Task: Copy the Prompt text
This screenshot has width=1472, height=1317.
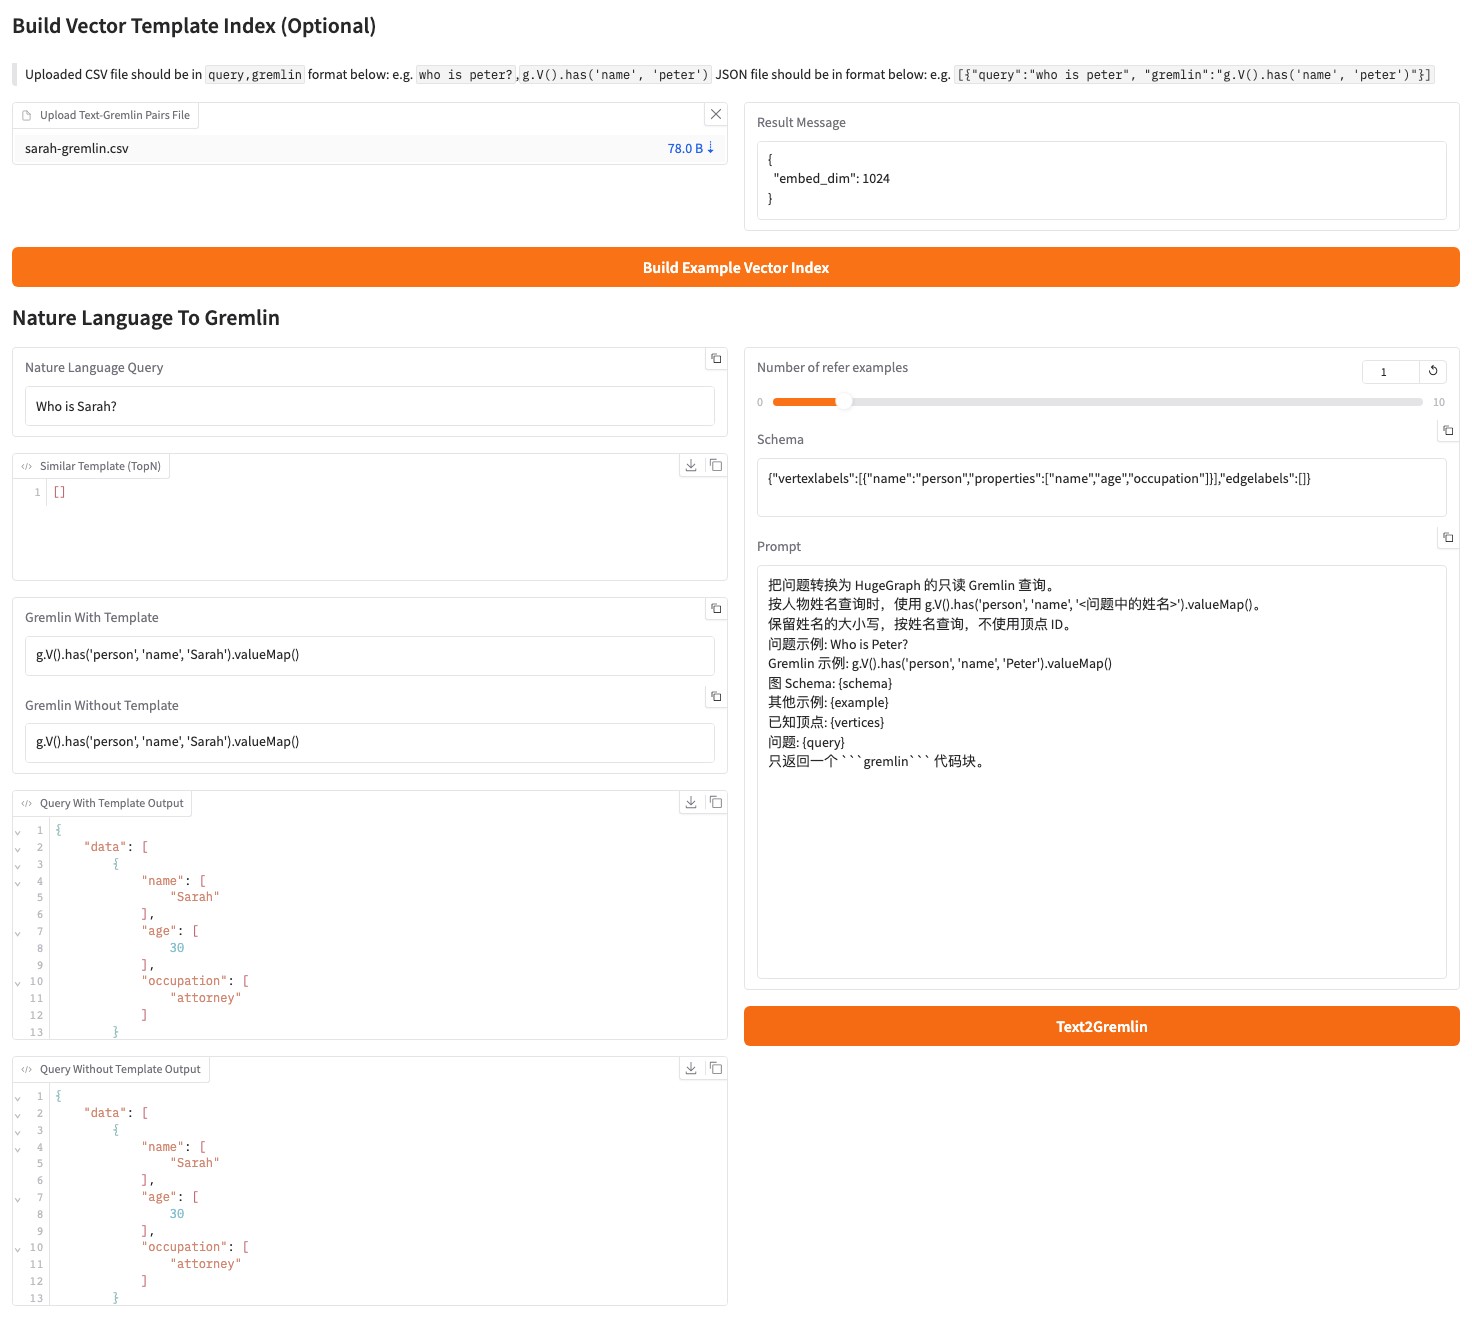Action: pyautogui.click(x=1448, y=537)
